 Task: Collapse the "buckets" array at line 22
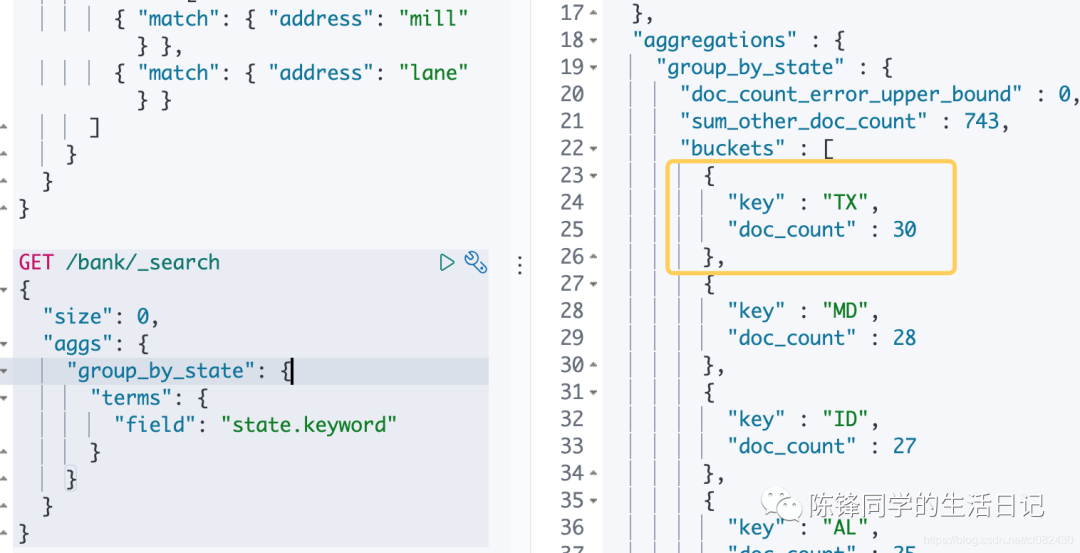click(x=594, y=149)
